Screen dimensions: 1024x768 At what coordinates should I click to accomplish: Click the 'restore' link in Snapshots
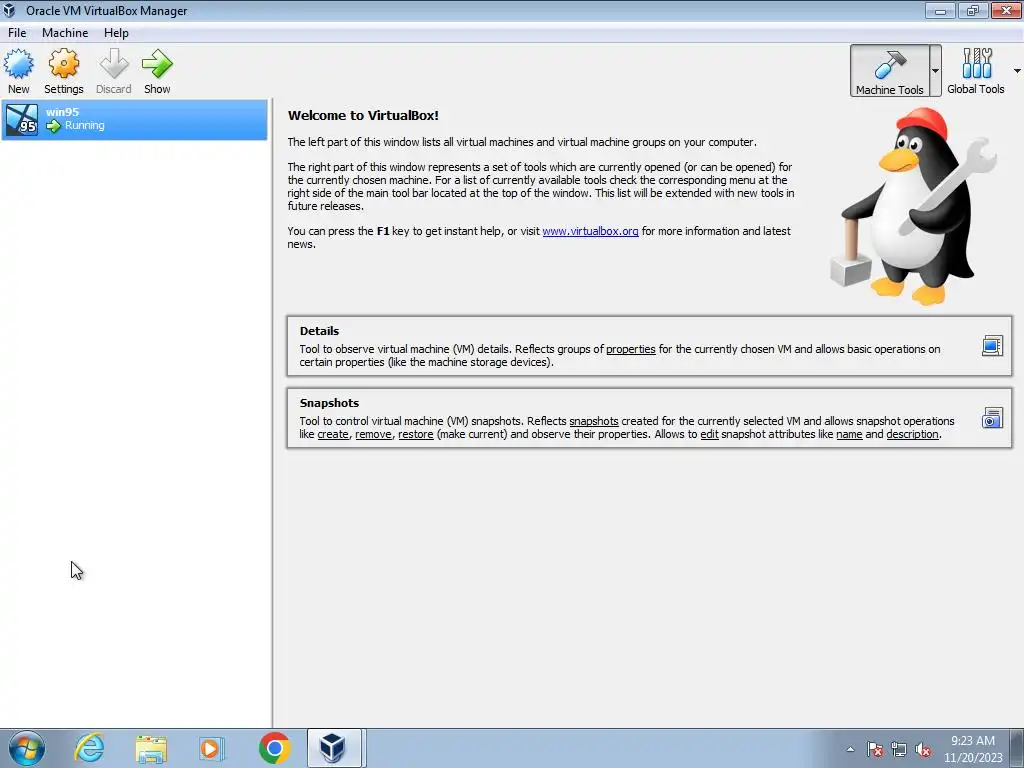click(416, 434)
